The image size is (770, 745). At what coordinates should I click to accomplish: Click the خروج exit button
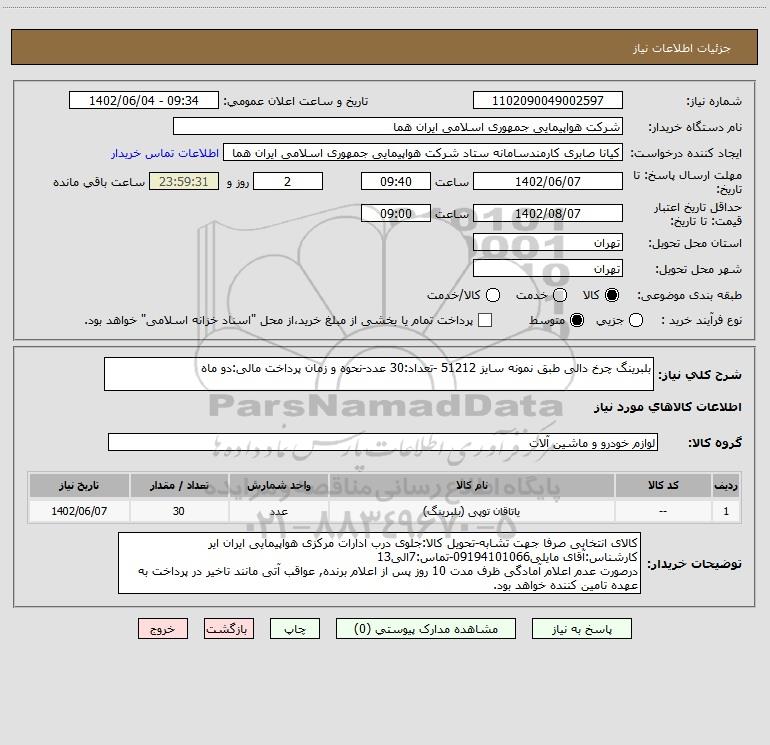tap(163, 629)
